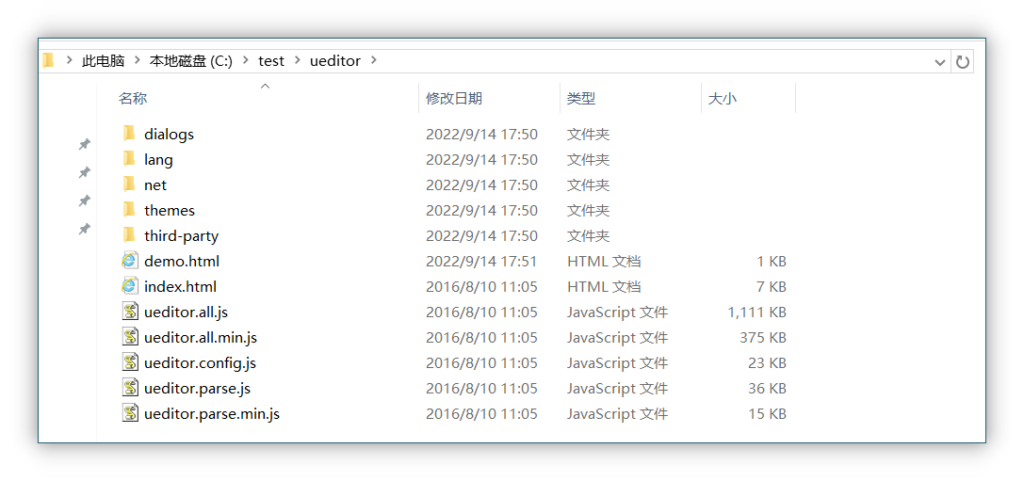This screenshot has width=1024, height=481.
Task: Go to 此电脑 in breadcrumb
Action: (x=103, y=61)
